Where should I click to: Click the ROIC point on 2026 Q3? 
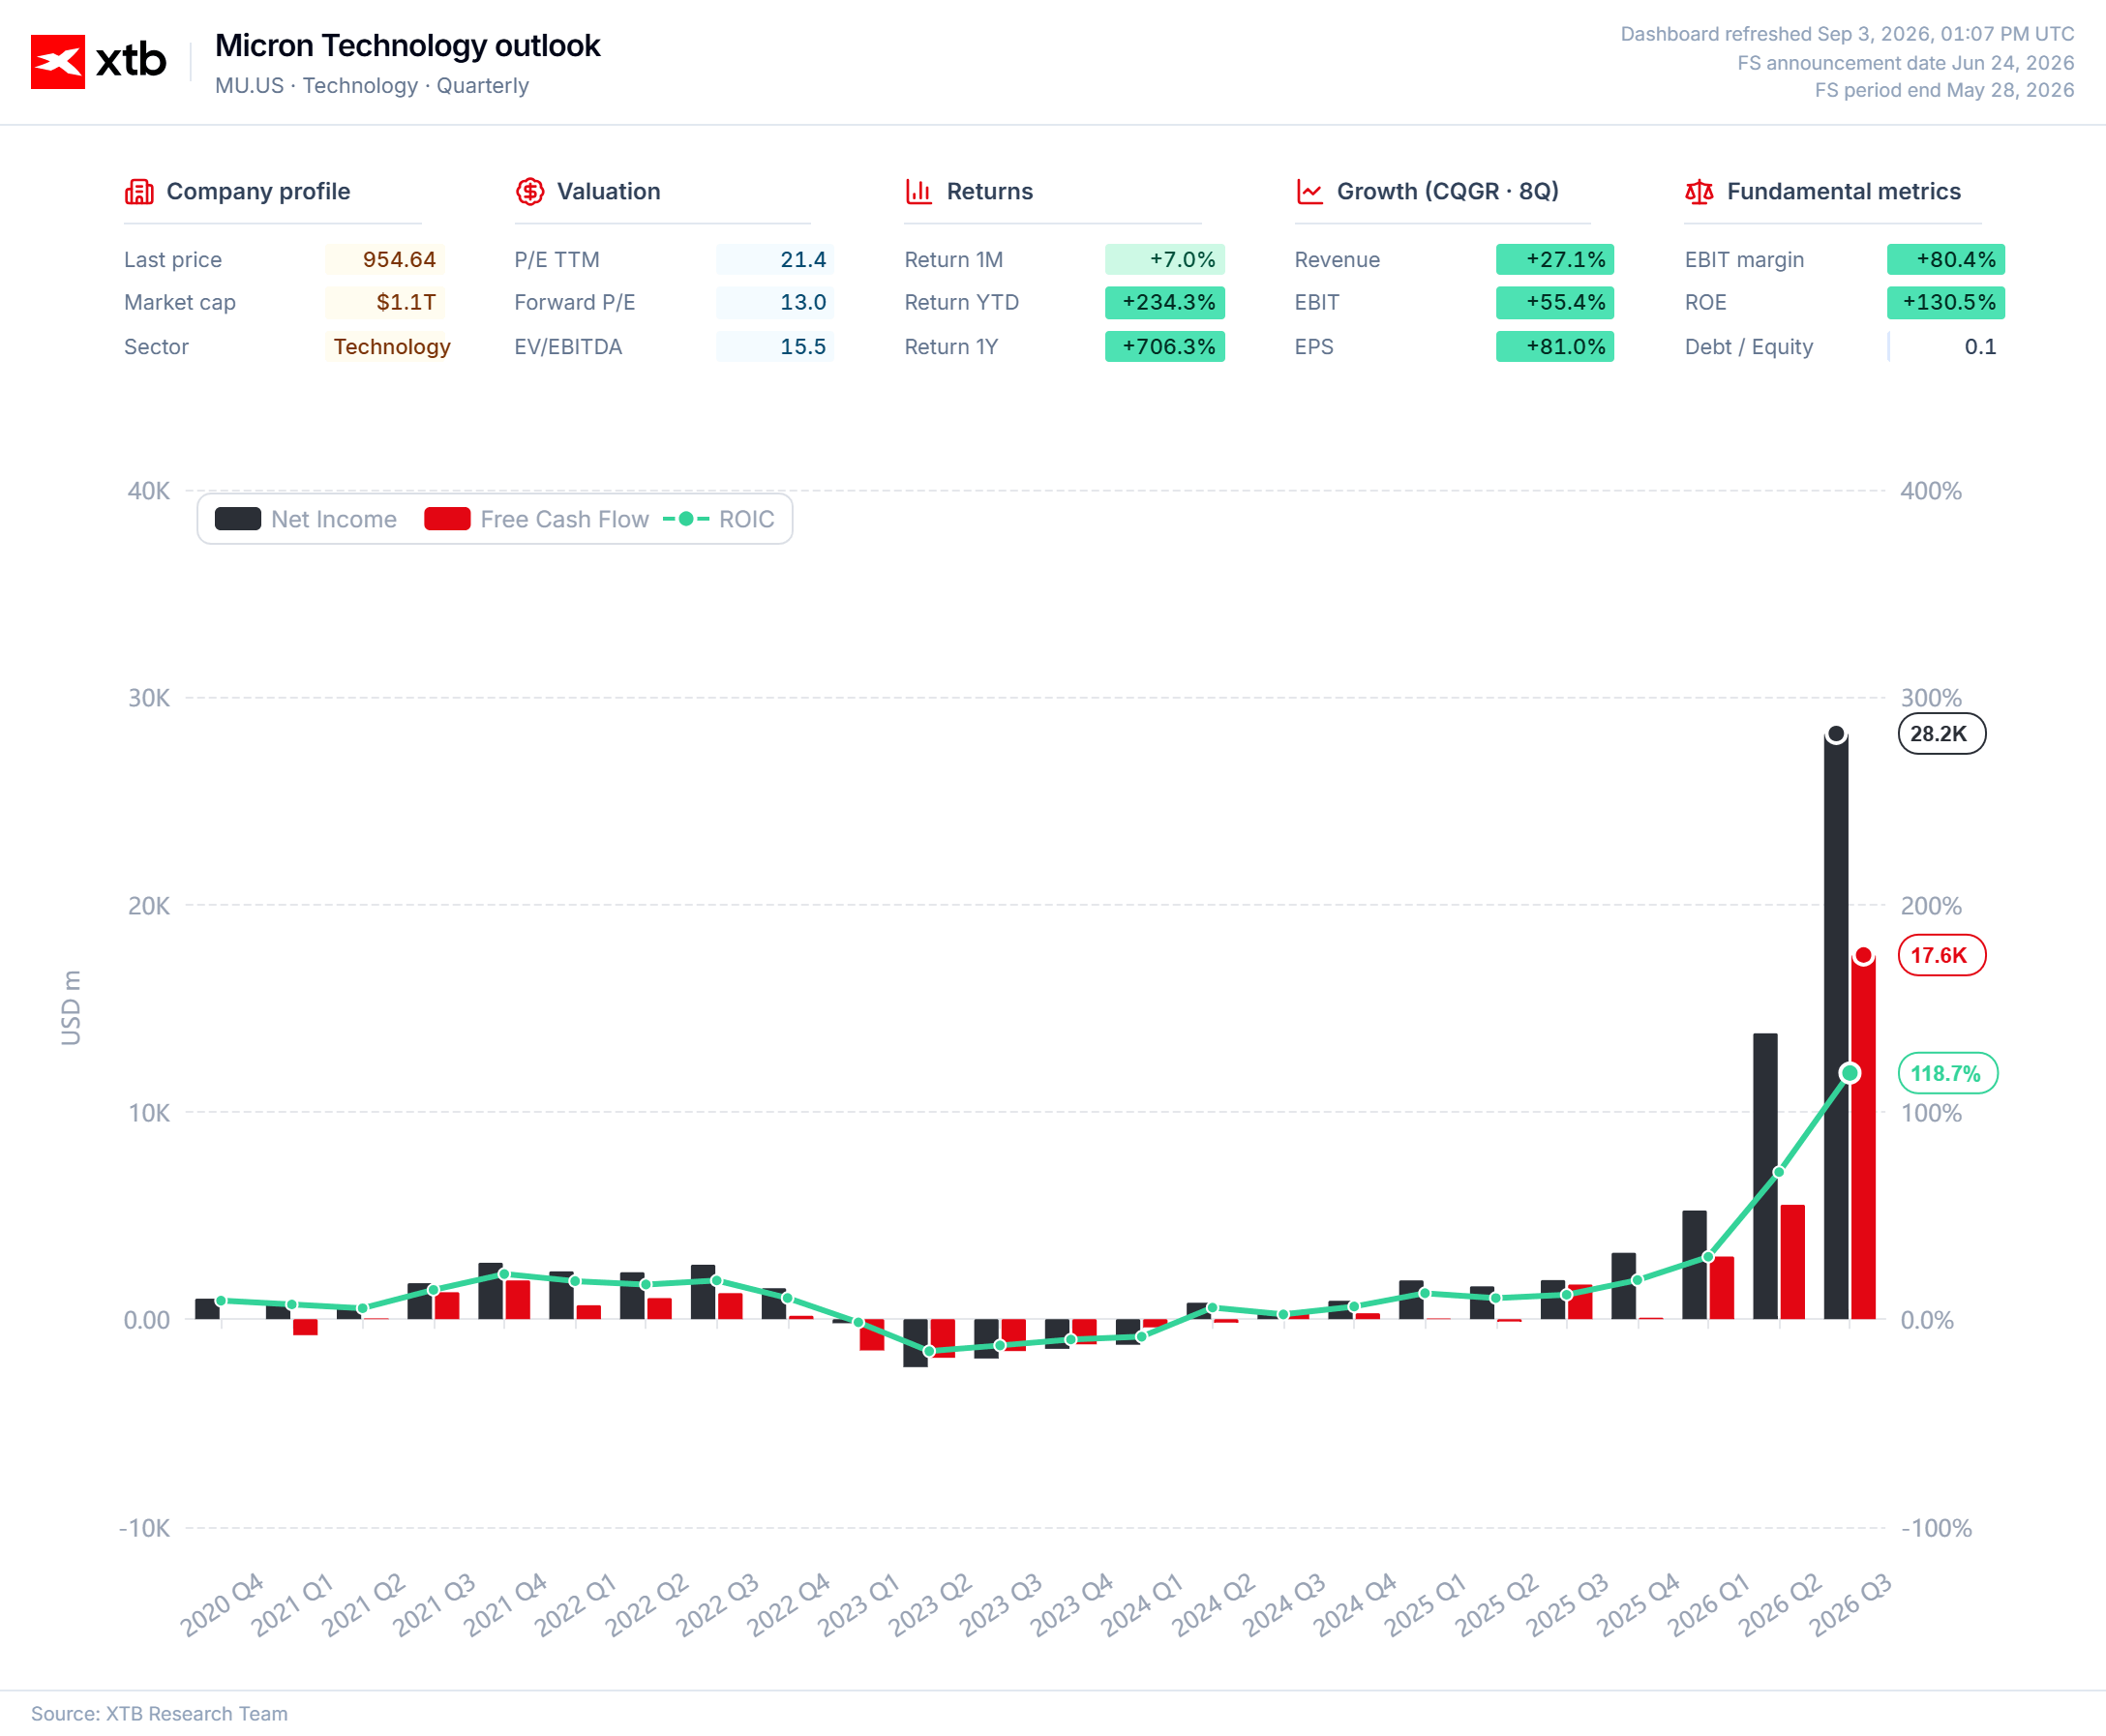(1850, 1073)
